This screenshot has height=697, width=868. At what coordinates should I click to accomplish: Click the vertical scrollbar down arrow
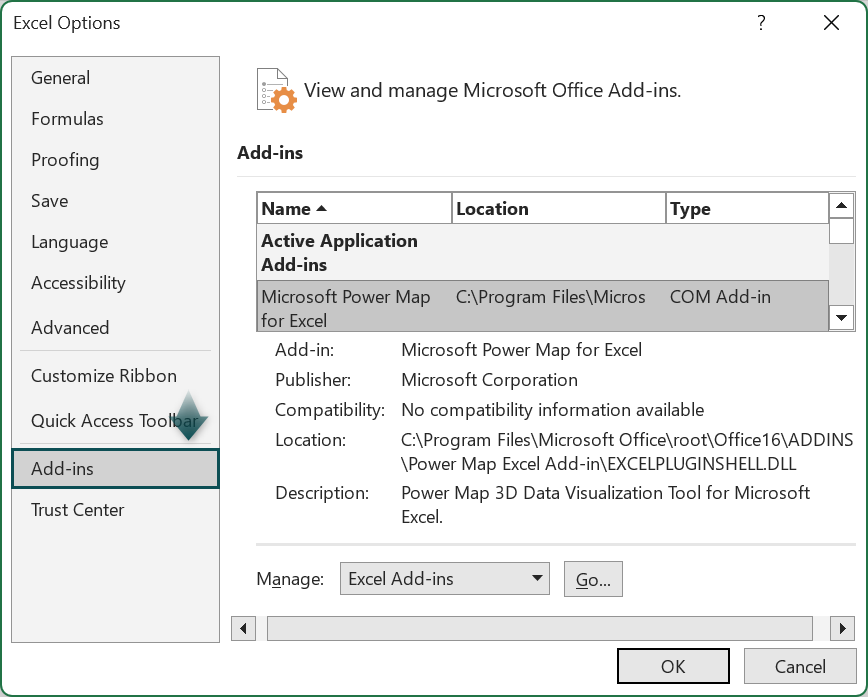point(841,318)
